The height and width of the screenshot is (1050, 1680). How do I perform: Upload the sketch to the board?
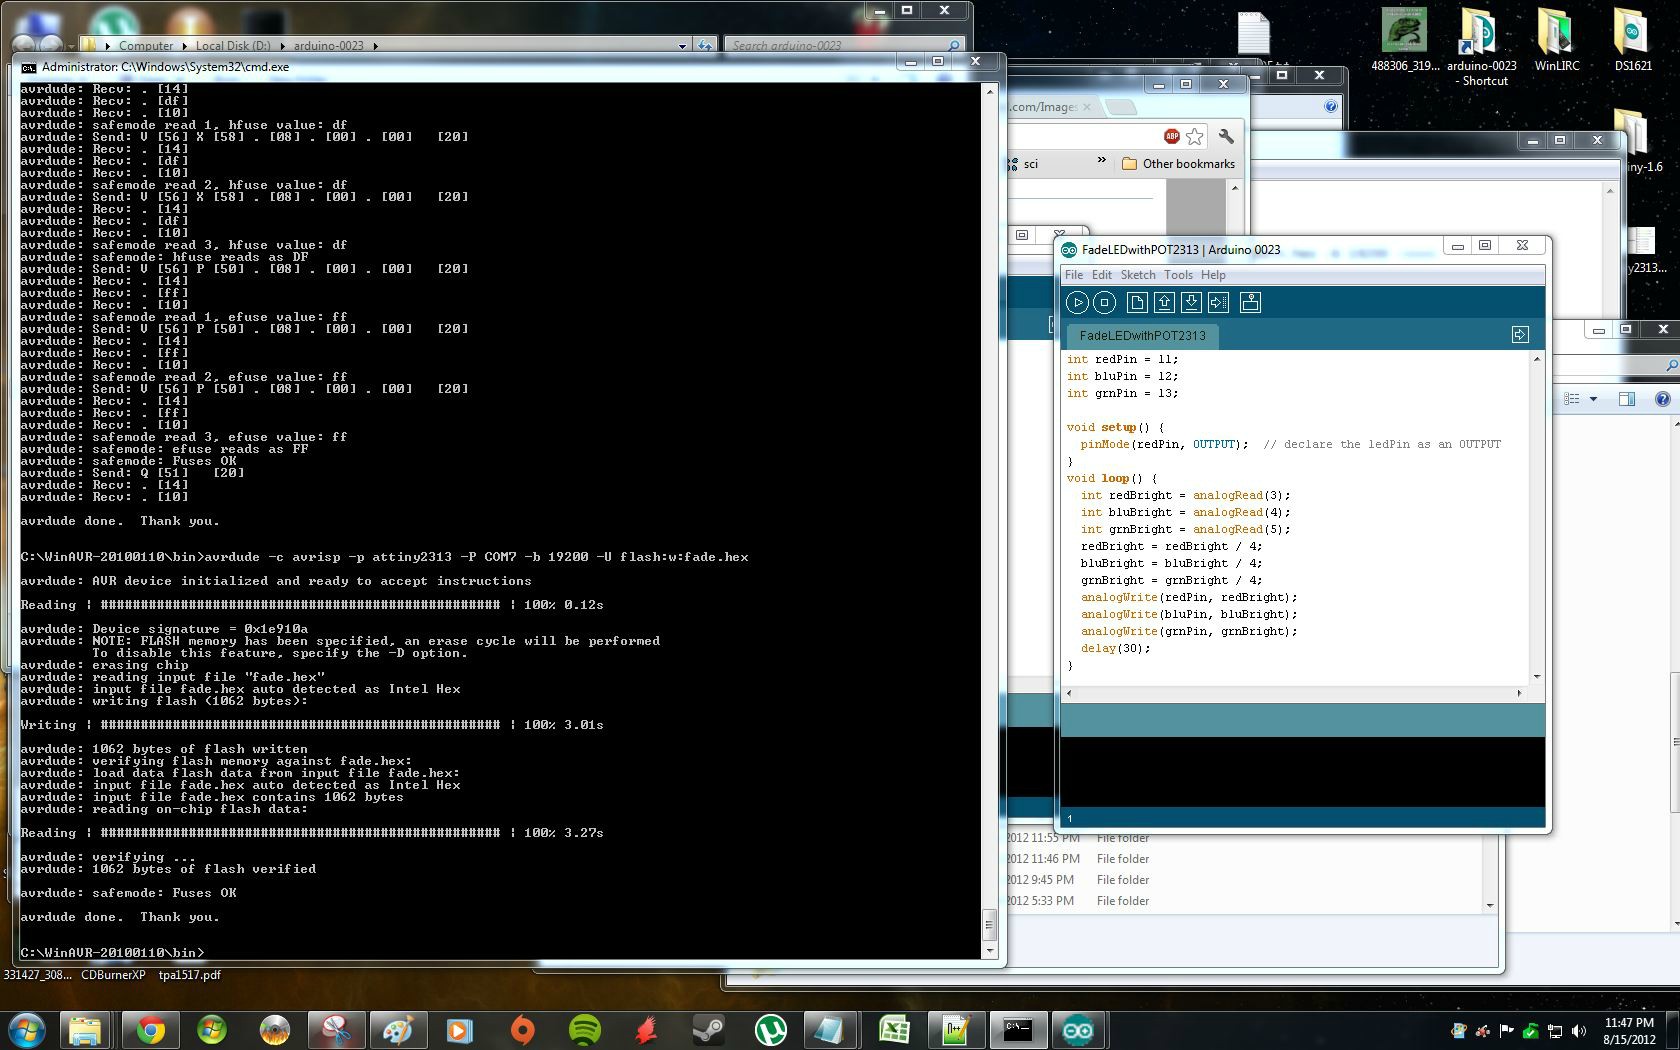coord(1218,302)
